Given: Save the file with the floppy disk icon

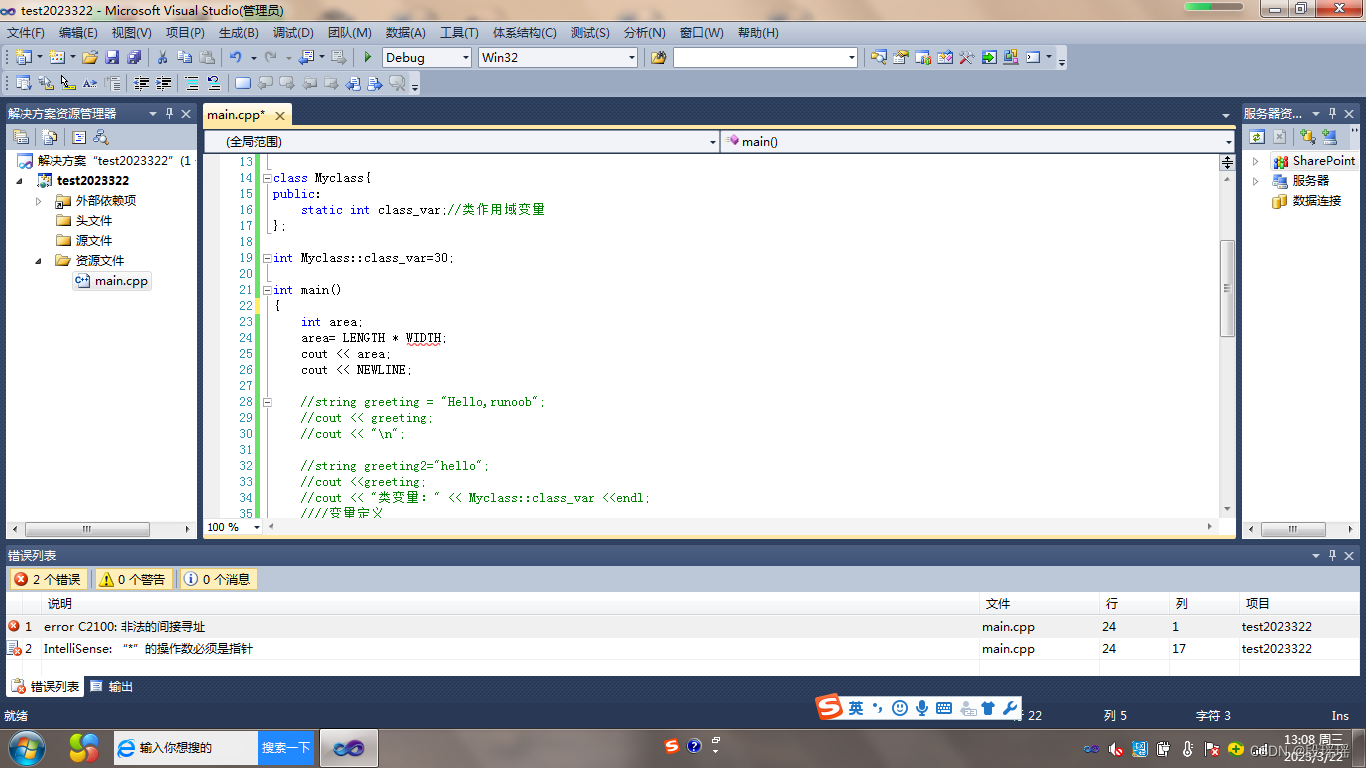Looking at the screenshot, I should pos(112,57).
